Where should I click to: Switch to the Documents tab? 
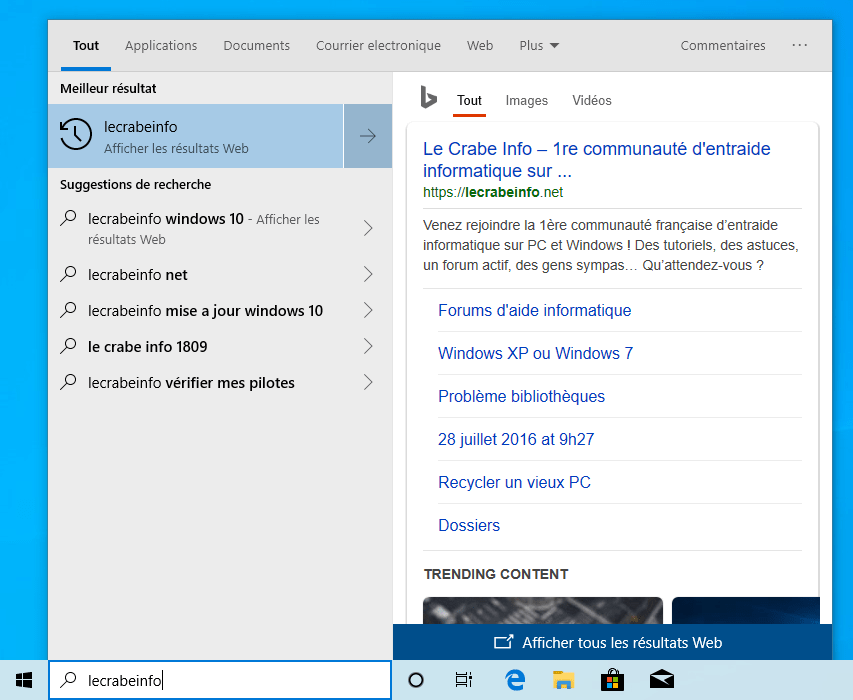pyautogui.click(x=257, y=46)
